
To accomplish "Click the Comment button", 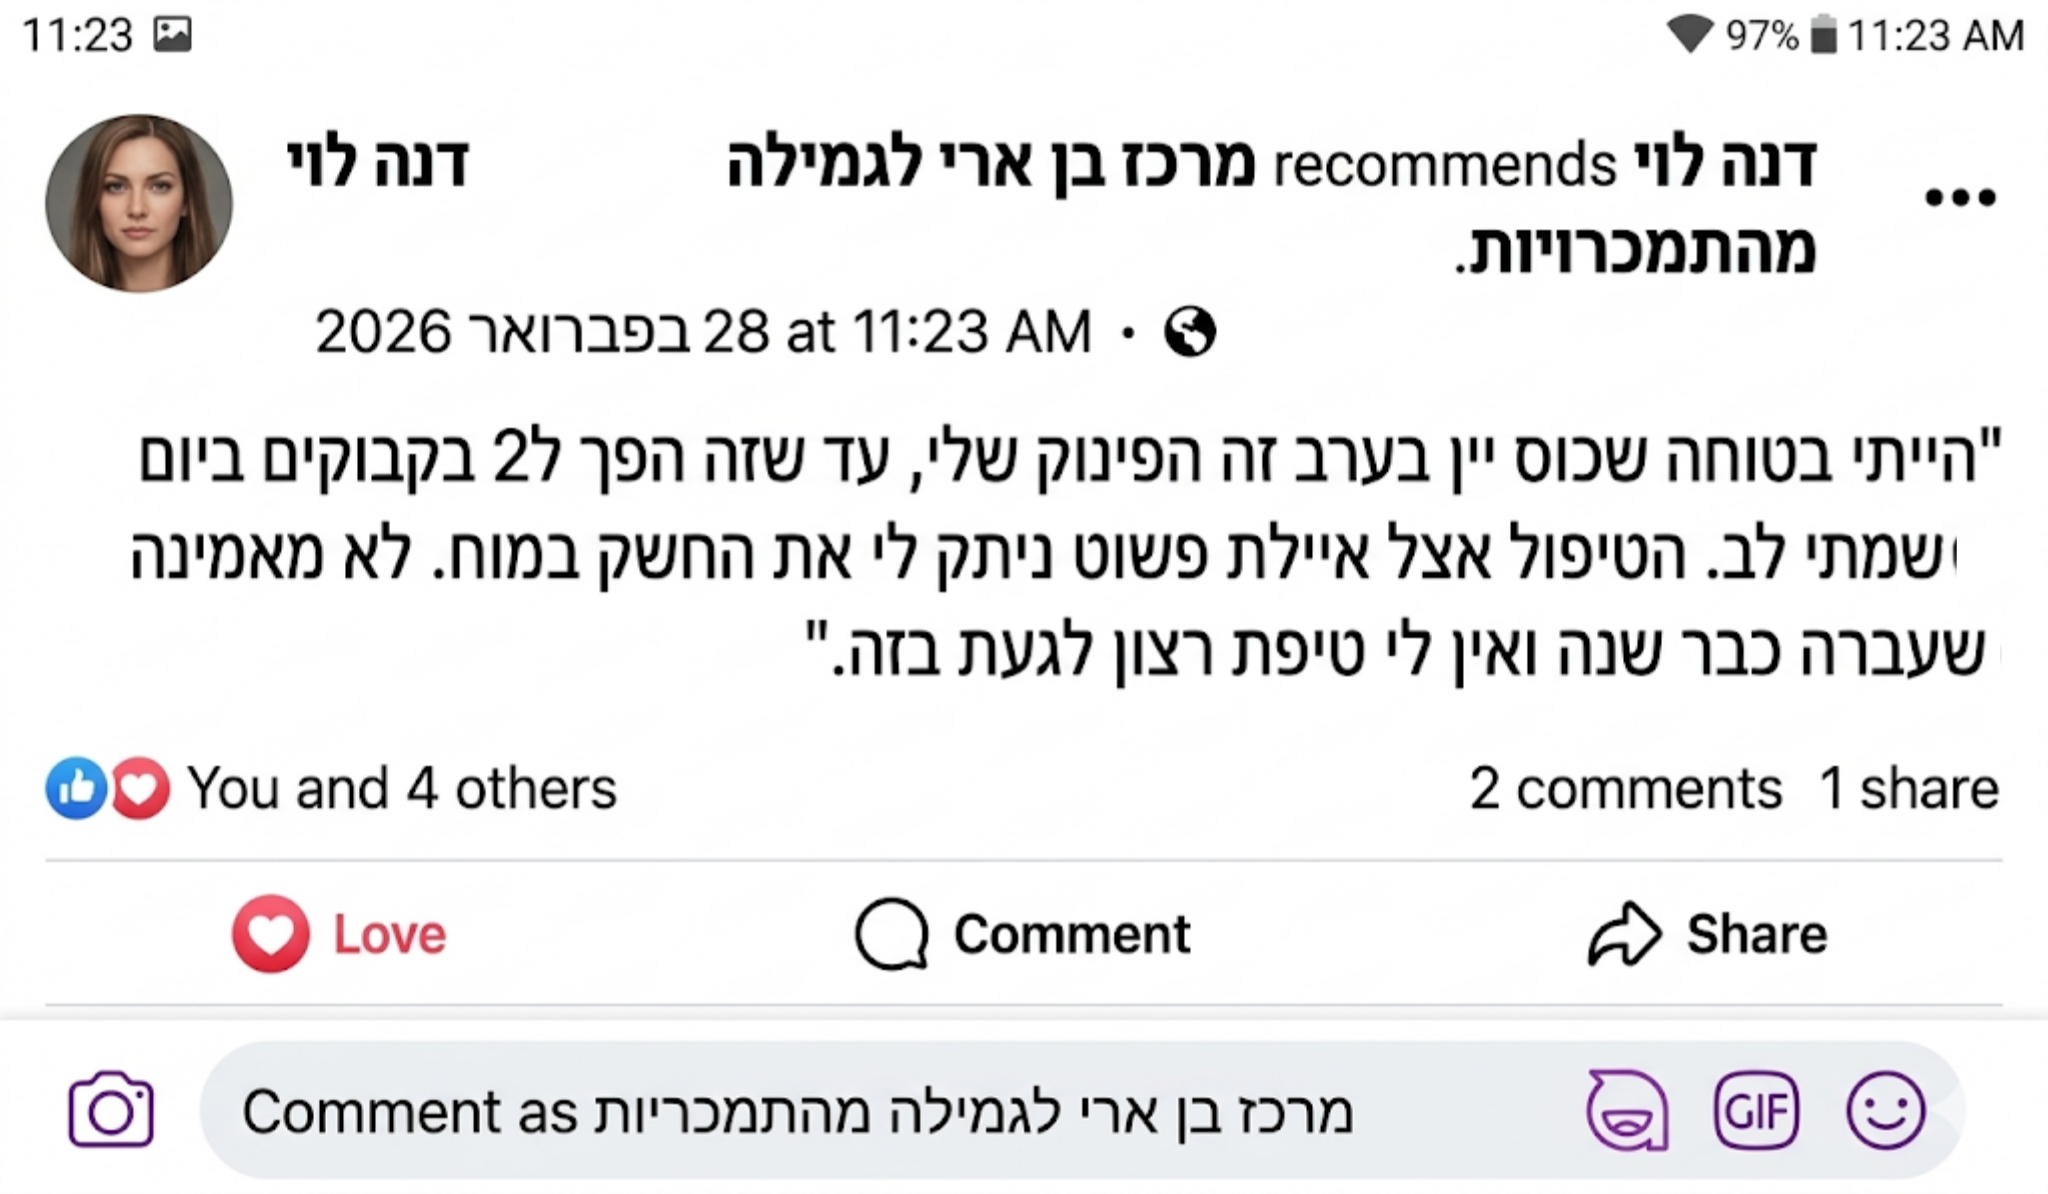I will click(x=1023, y=934).
